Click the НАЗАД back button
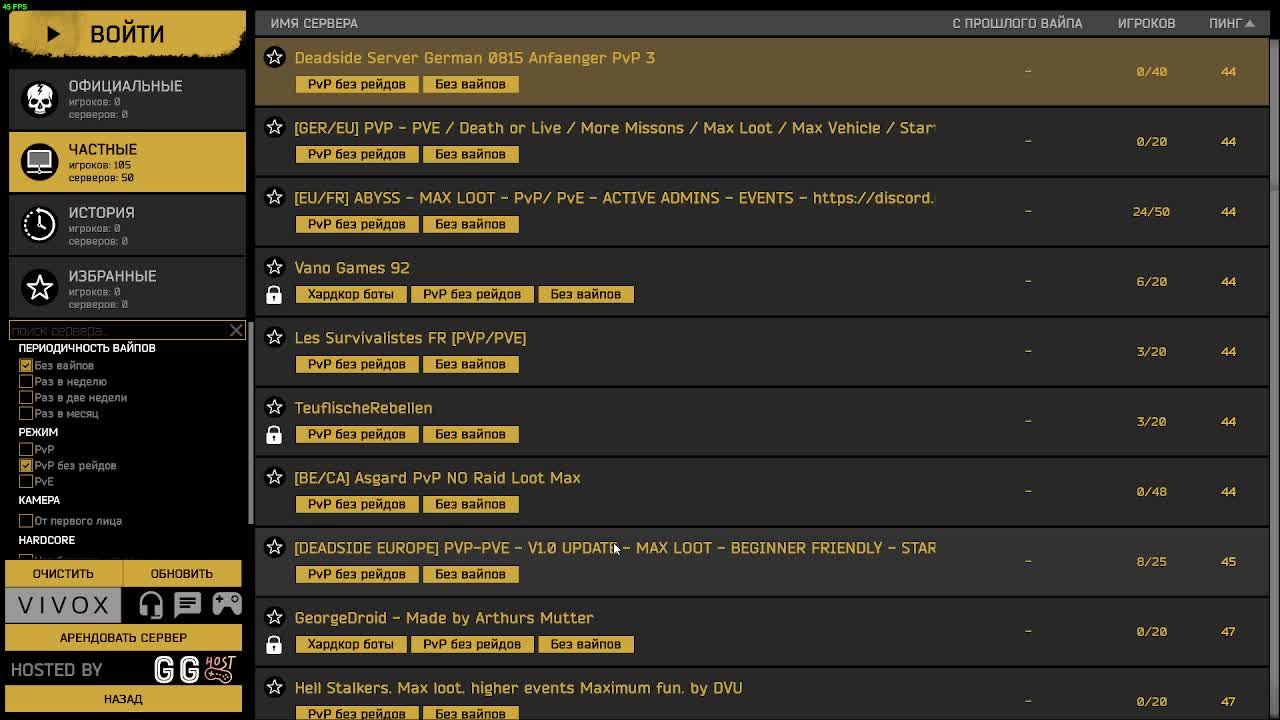 [x=123, y=699]
